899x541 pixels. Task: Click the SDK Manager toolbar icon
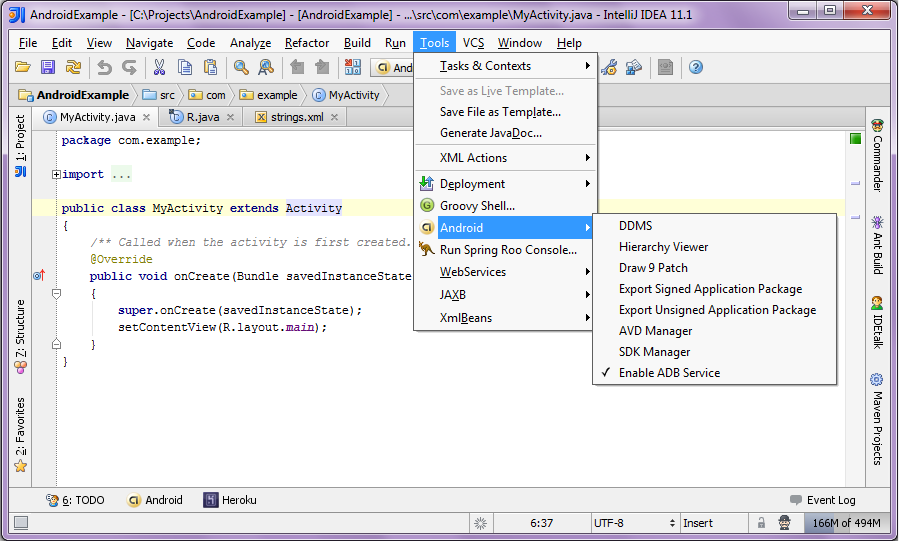pyautogui.click(x=665, y=68)
